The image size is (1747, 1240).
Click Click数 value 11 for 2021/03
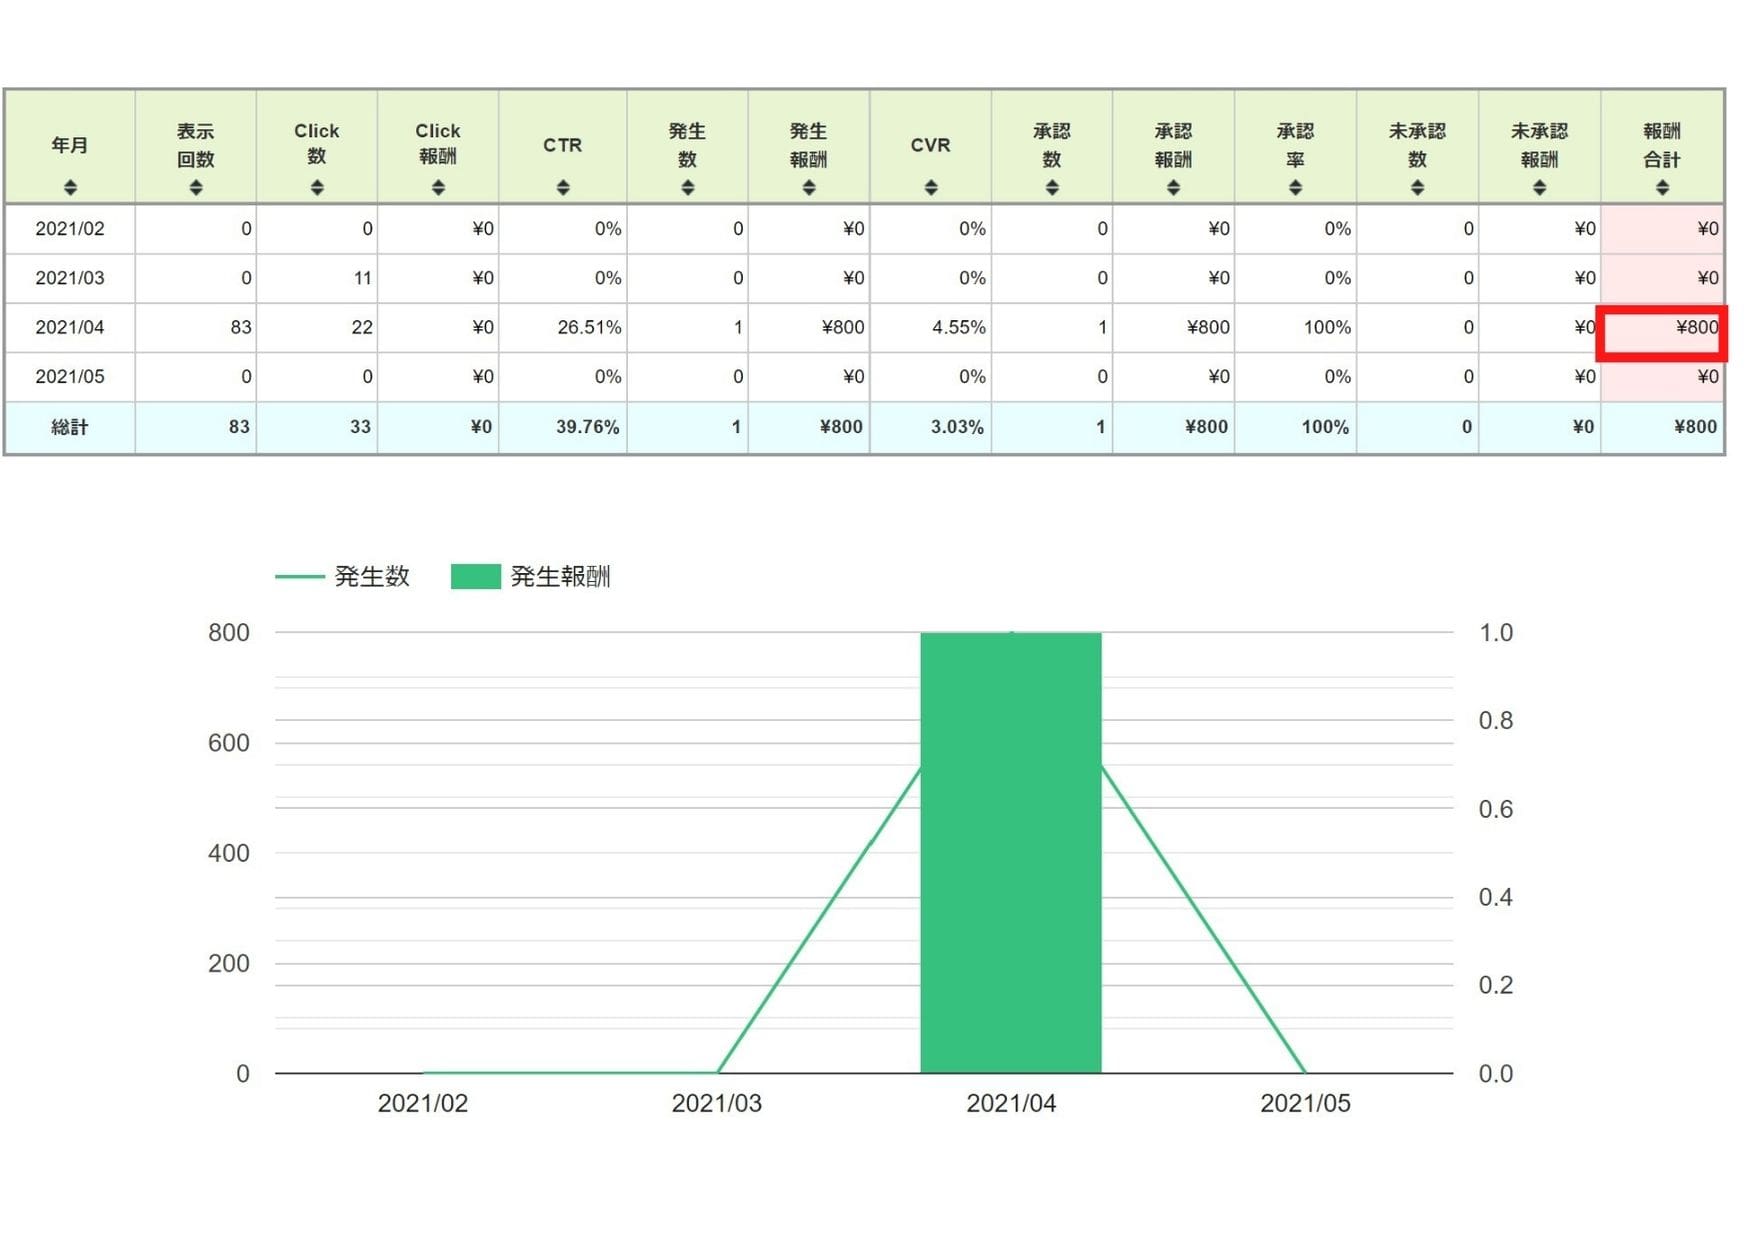317,278
